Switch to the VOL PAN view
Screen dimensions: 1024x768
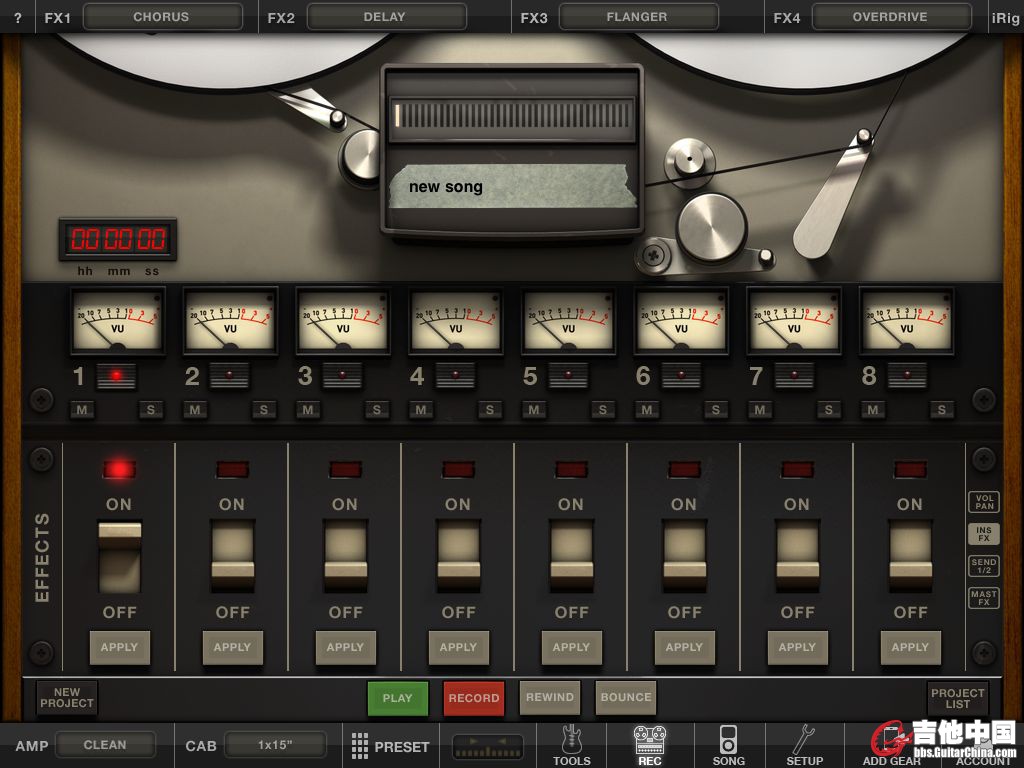[984, 502]
